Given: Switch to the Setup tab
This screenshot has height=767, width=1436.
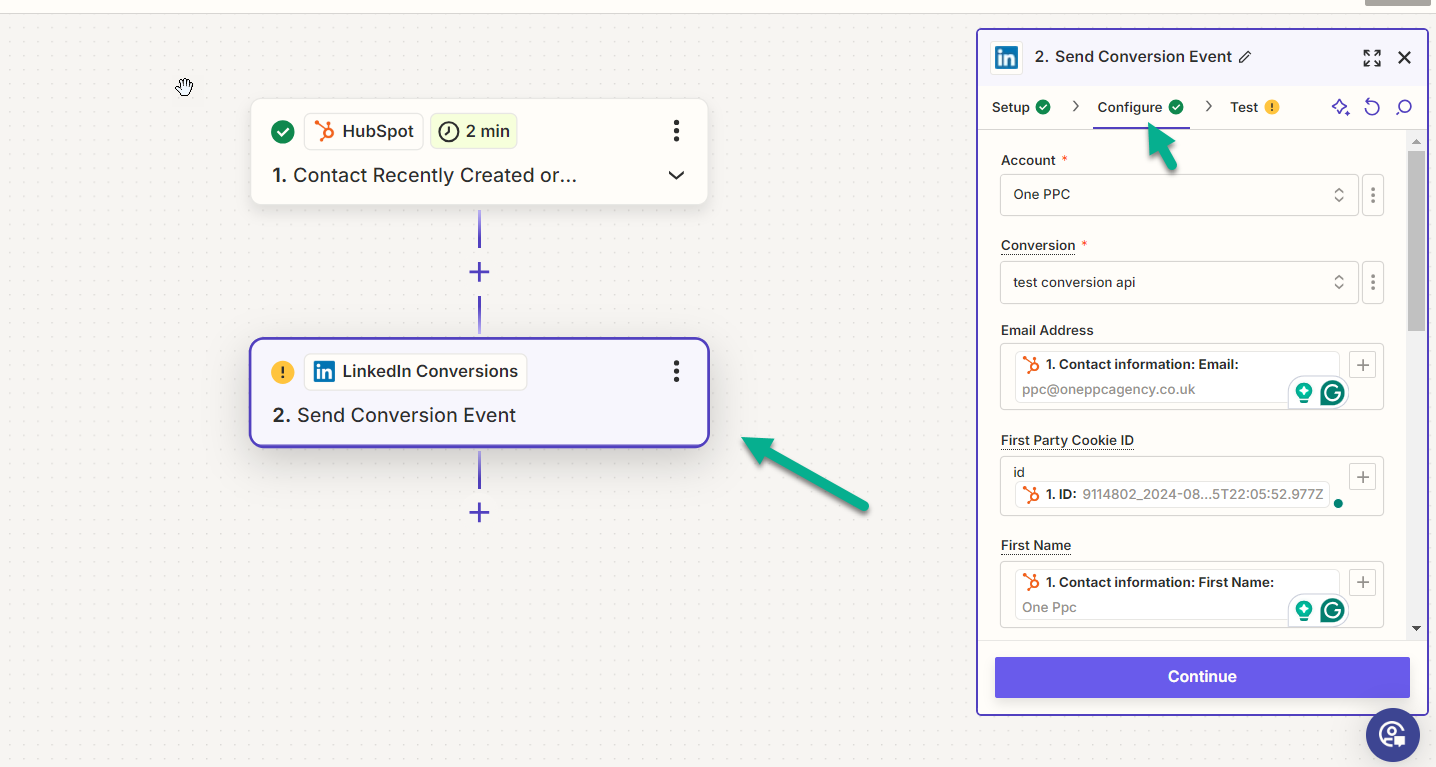Looking at the screenshot, I should pyautogui.click(x=1021, y=107).
